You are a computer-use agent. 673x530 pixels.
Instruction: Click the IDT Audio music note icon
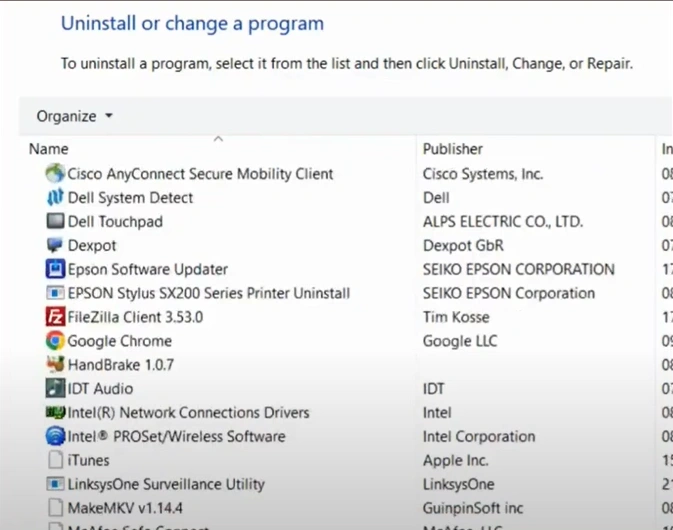pos(55,388)
